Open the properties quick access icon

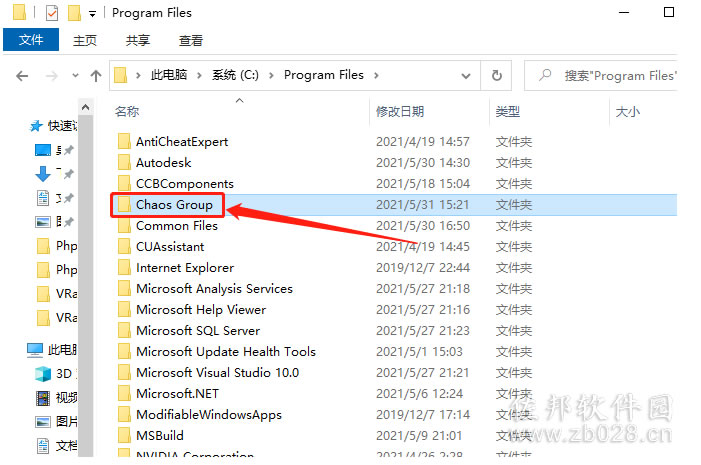pos(52,13)
